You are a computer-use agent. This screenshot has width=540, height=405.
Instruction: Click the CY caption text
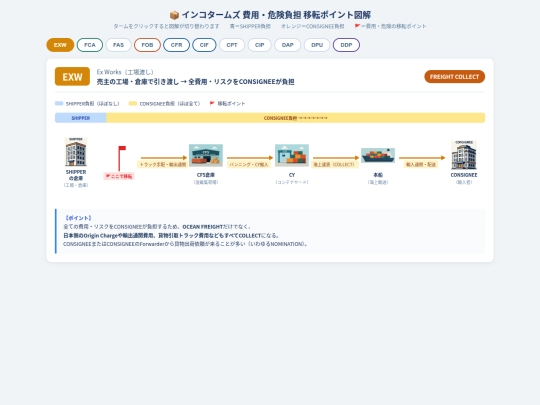point(292,175)
